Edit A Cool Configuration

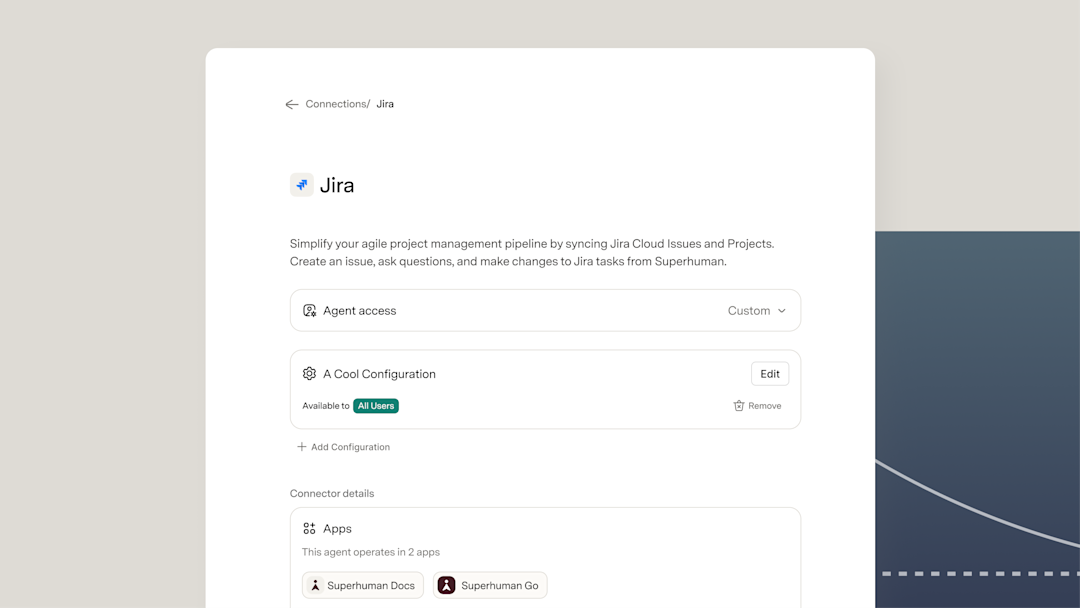(x=770, y=374)
